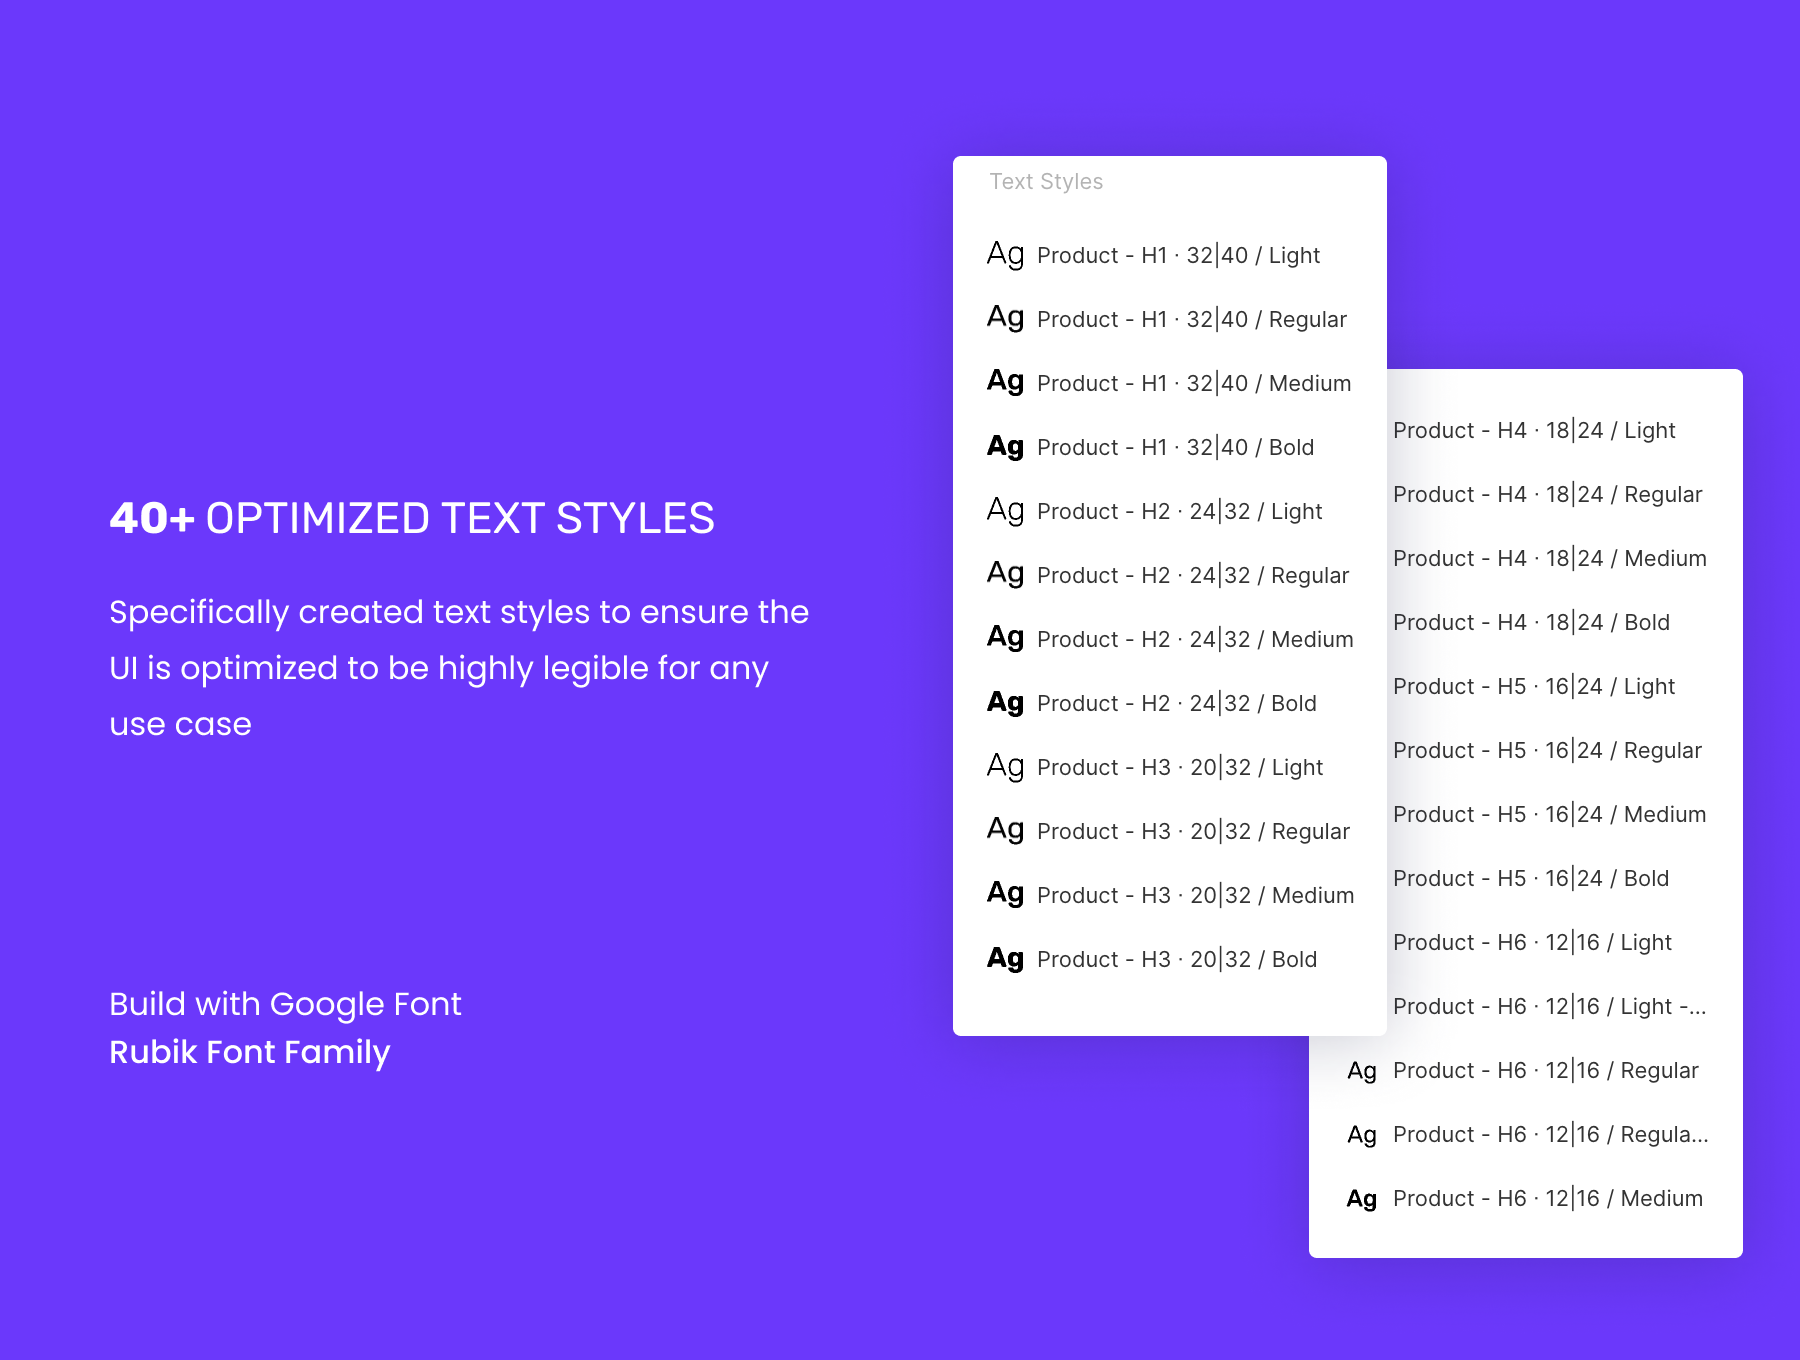Choose the Product - H4 18|24 Bold style
This screenshot has height=1360, width=1800.
coord(1531,622)
